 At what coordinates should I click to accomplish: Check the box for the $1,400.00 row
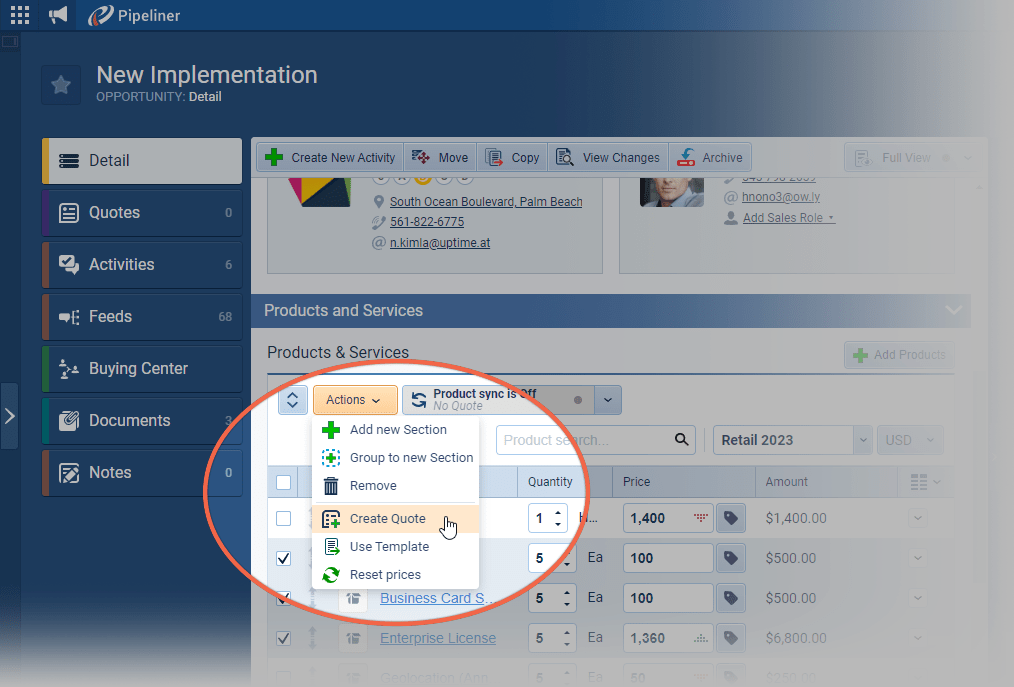(x=283, y=518)
